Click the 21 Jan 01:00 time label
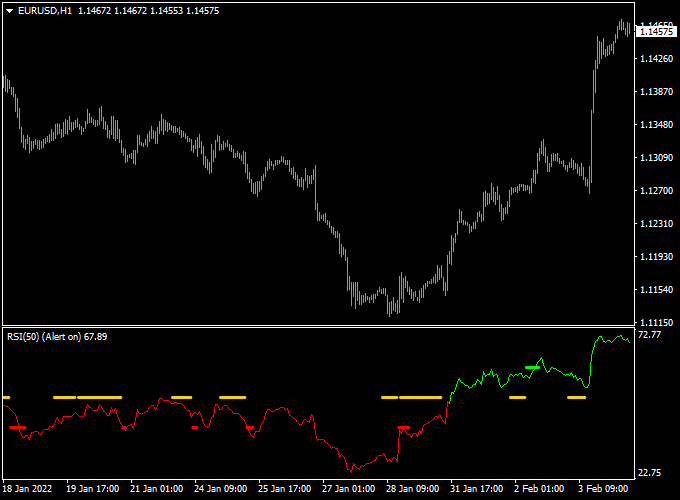 pos(157,489)
